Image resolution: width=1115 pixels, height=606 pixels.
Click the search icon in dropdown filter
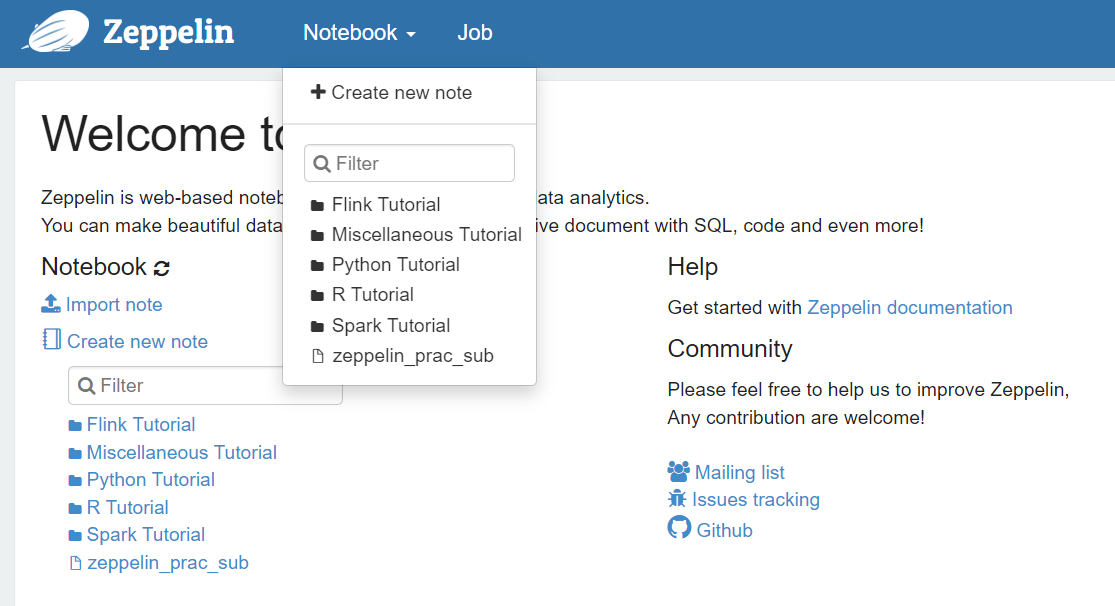[321, 164]
